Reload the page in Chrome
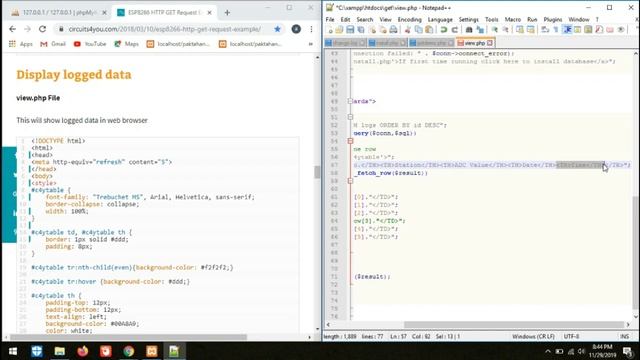The height and width of the screenshot is (360, 640). point(42,29)
